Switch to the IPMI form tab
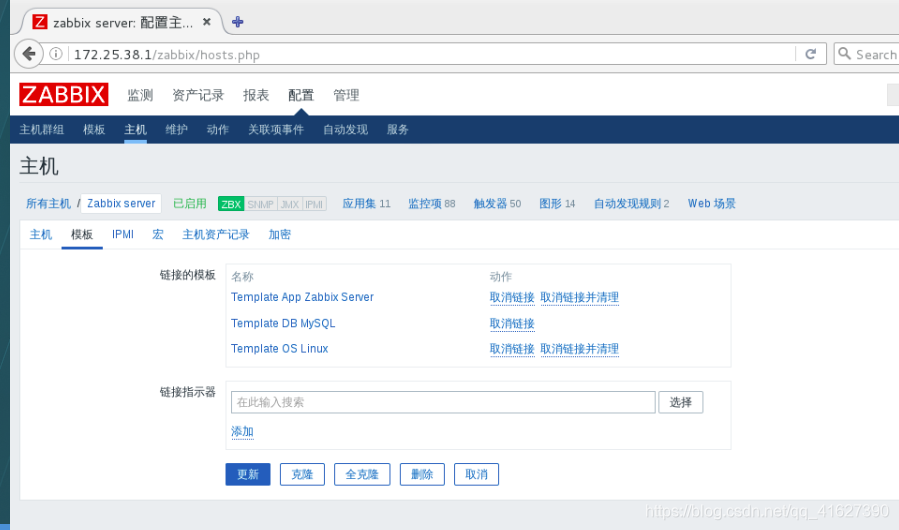Image resolution: width=899 pixels, height=530 pixels. point(123,235)
